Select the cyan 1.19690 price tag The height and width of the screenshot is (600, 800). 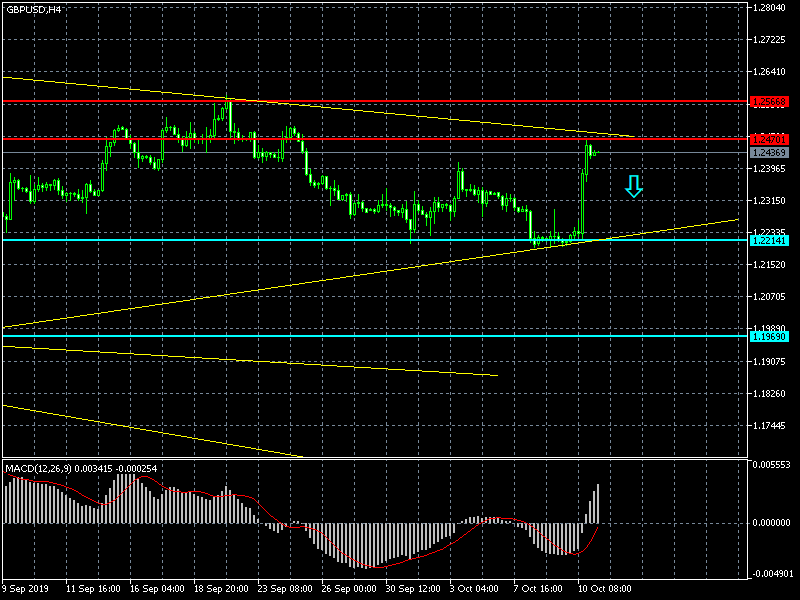[769, 336]
